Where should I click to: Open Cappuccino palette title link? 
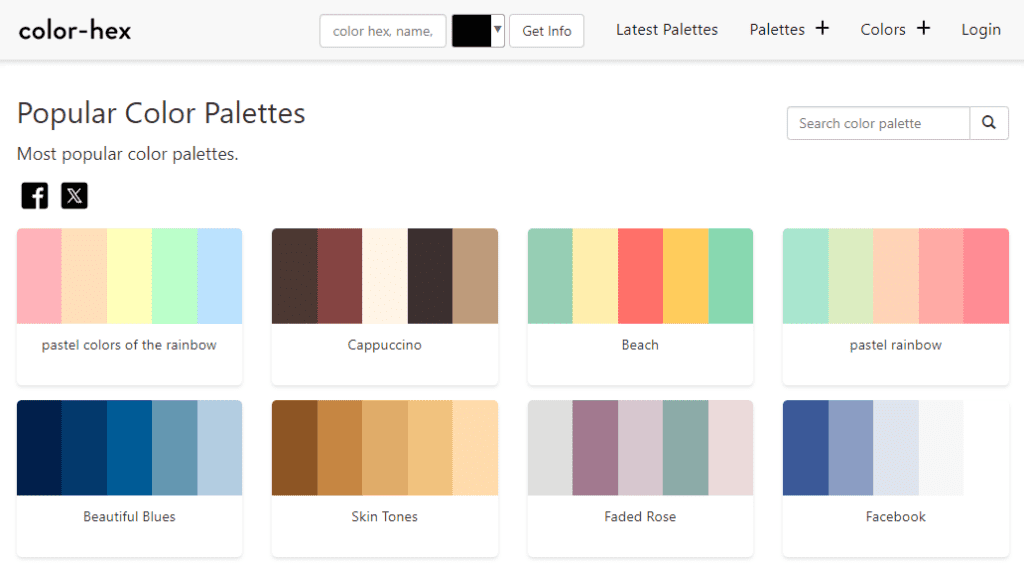[385, 345]
